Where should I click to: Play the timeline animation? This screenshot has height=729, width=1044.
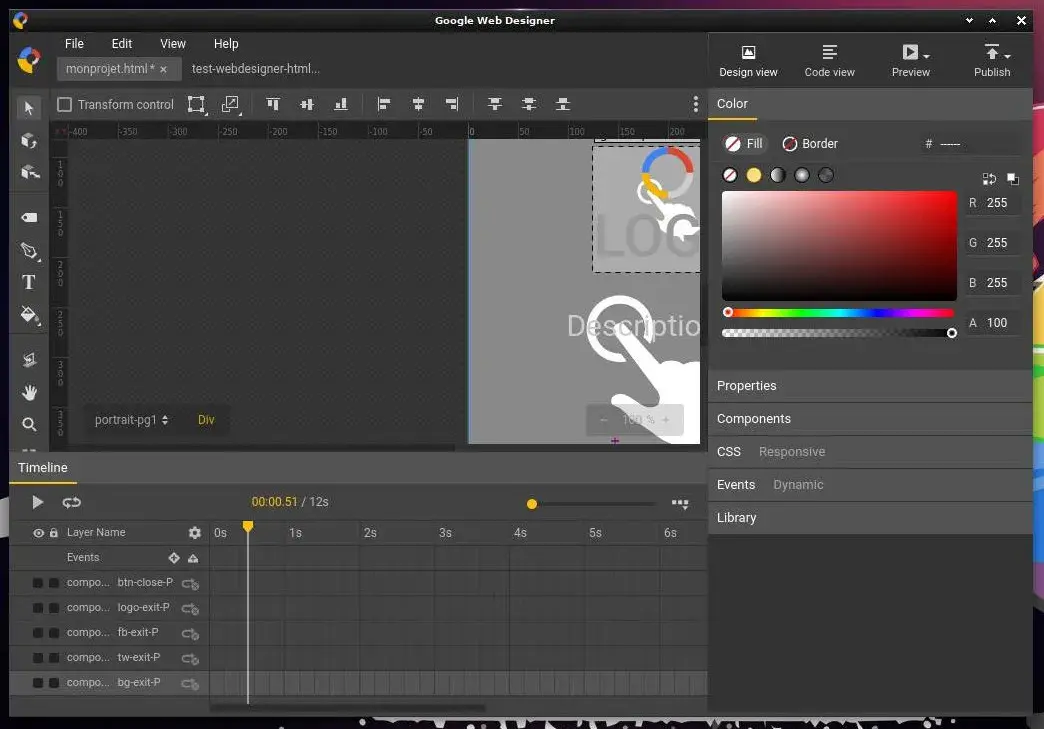pyautogui.click(x=38, y=503)
